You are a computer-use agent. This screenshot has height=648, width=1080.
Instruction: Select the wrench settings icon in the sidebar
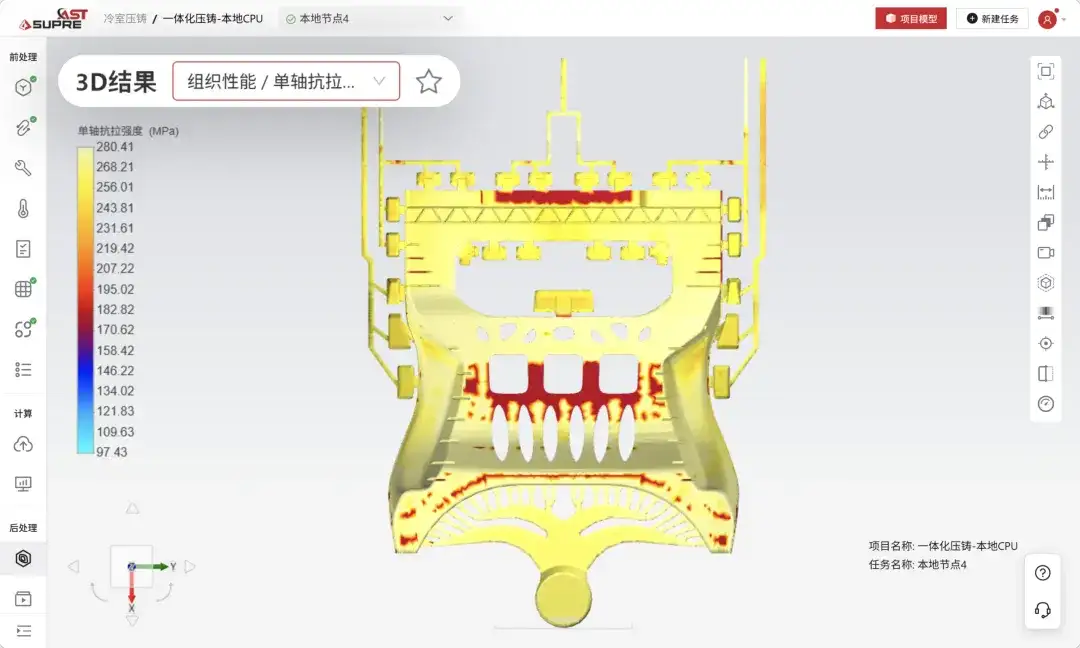pyautogui.click(x=23, y=168)
